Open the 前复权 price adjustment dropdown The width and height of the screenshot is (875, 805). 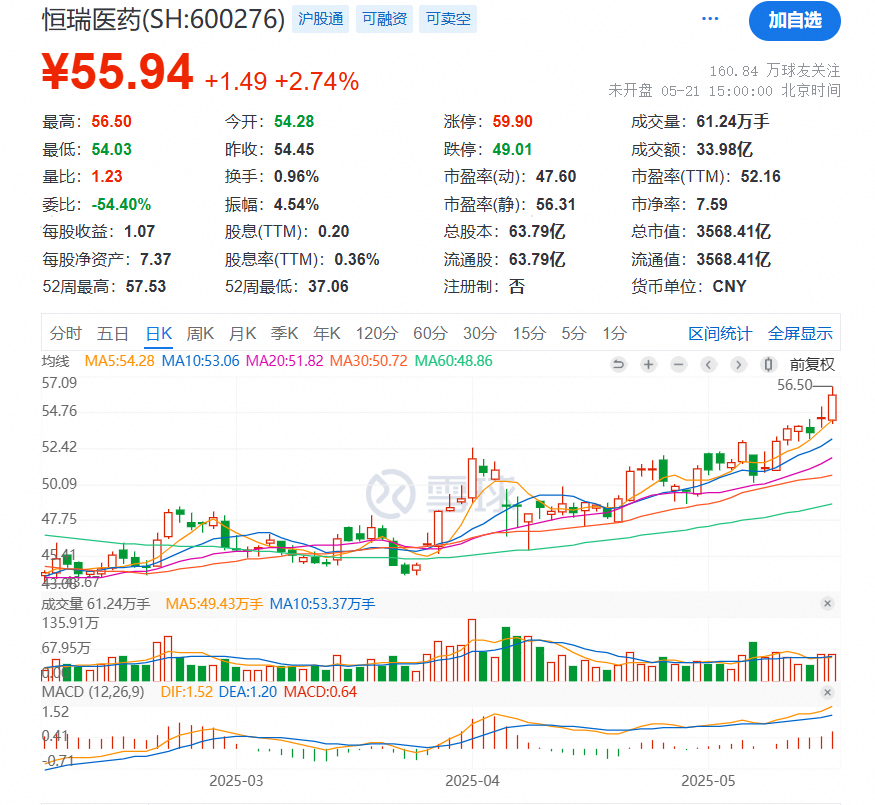pyautogui.click(x=812, y=364)
